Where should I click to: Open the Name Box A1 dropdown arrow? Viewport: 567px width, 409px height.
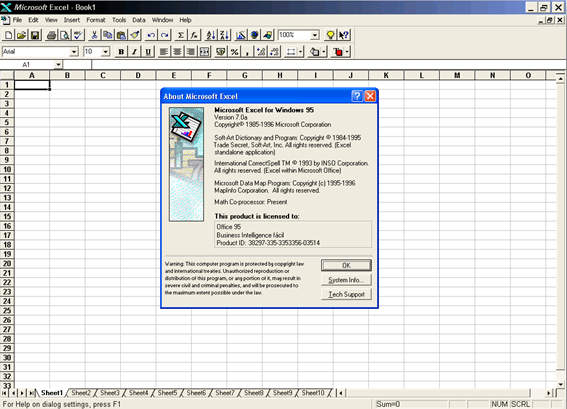click(x=58, y=65)
